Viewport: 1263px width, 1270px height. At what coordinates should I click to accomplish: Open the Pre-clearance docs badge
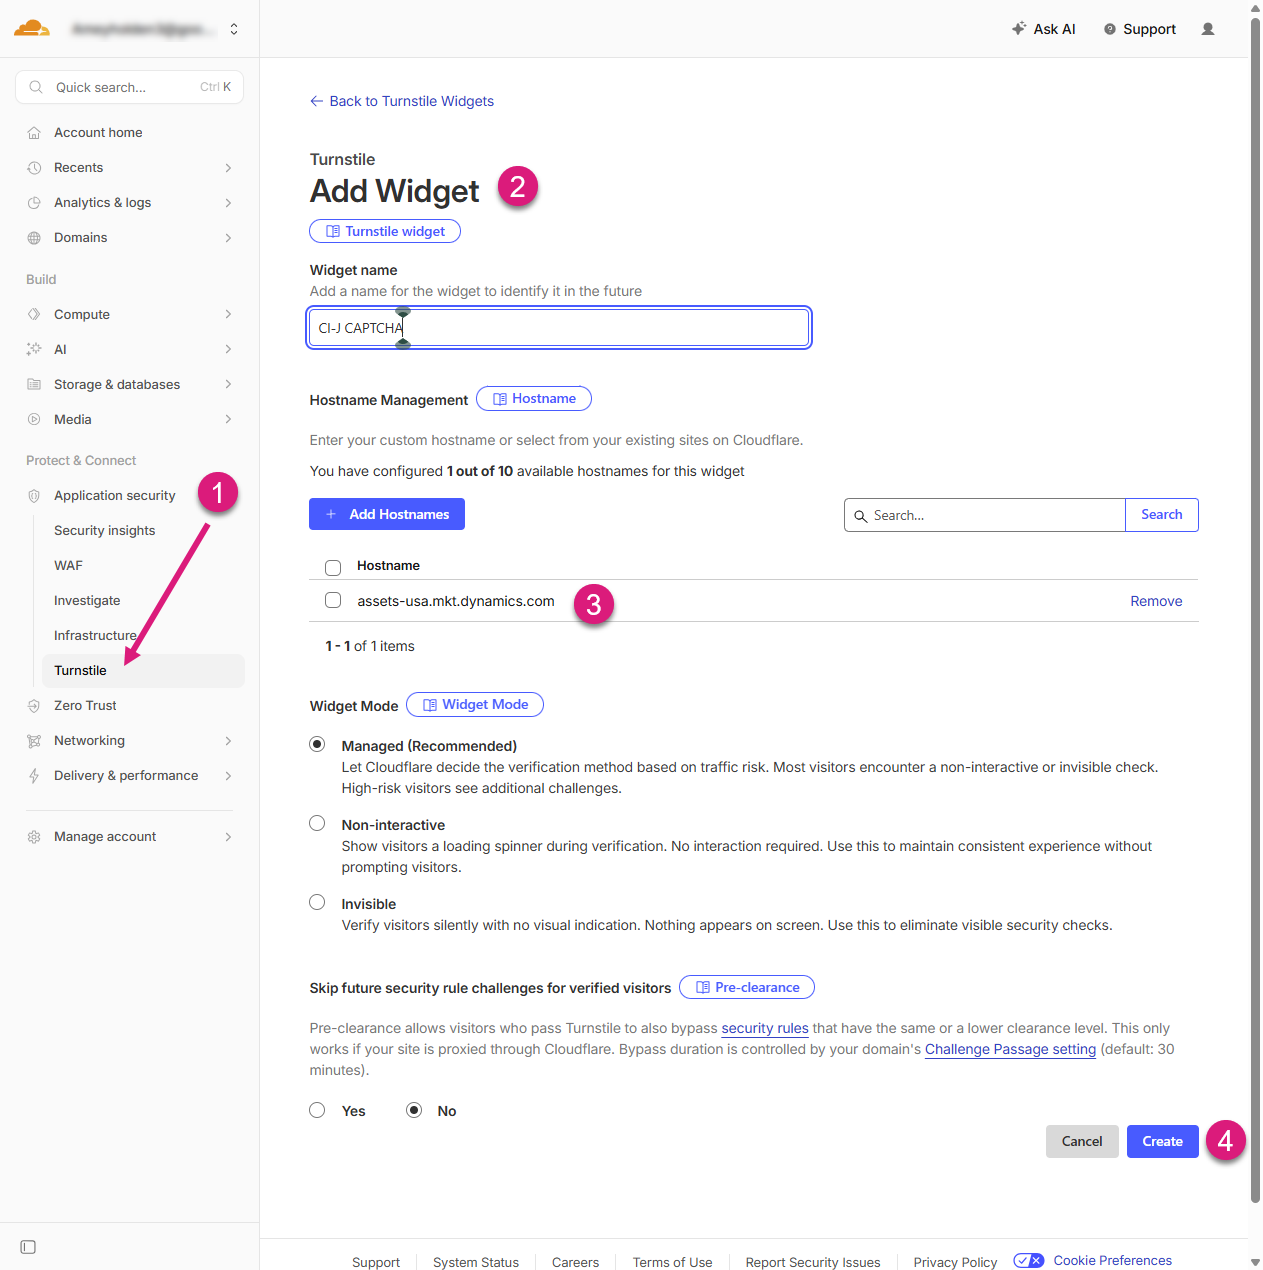(747, 988)
